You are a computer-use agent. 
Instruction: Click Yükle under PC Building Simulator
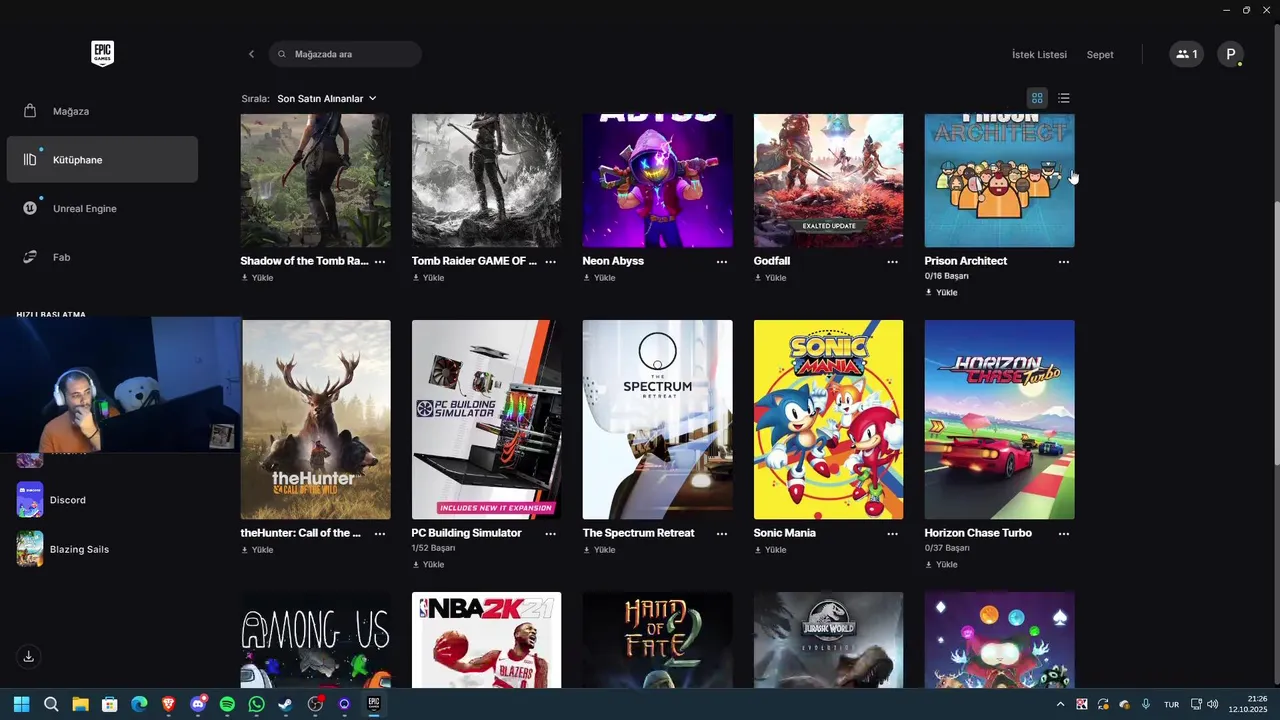[428, 564]
